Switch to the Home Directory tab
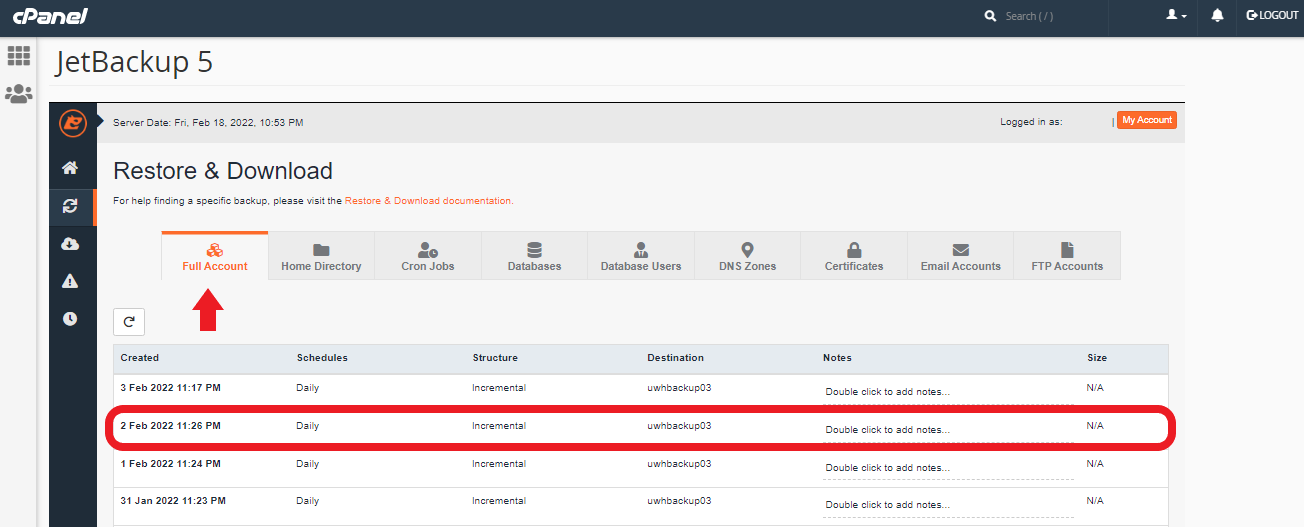Image resolution: width=1304 pixels, height=527 pixels. 321,256
